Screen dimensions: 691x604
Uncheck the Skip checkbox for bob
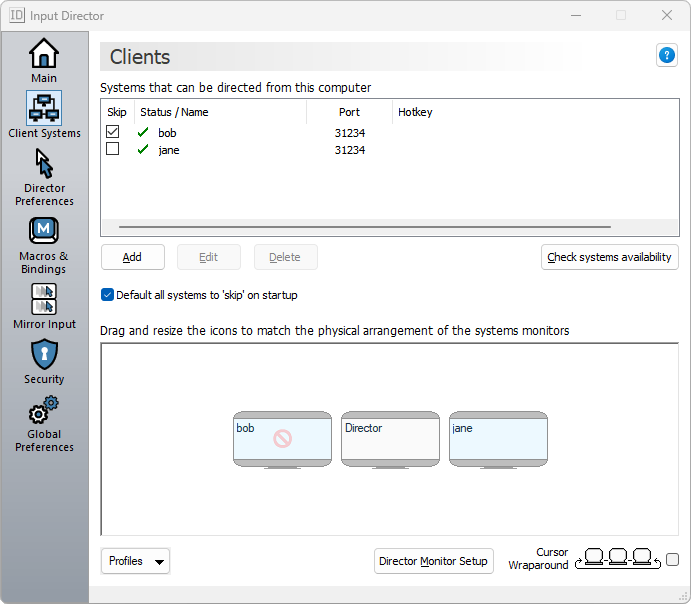(113, 132)
